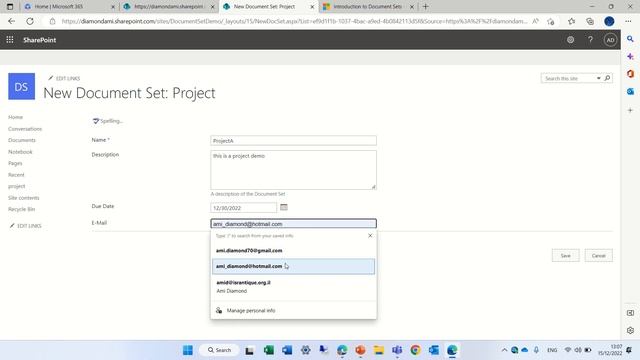Click EDIT LINKS below the left navigation
The height and width of the screenshot is (360, 640).
coord(26,226)
